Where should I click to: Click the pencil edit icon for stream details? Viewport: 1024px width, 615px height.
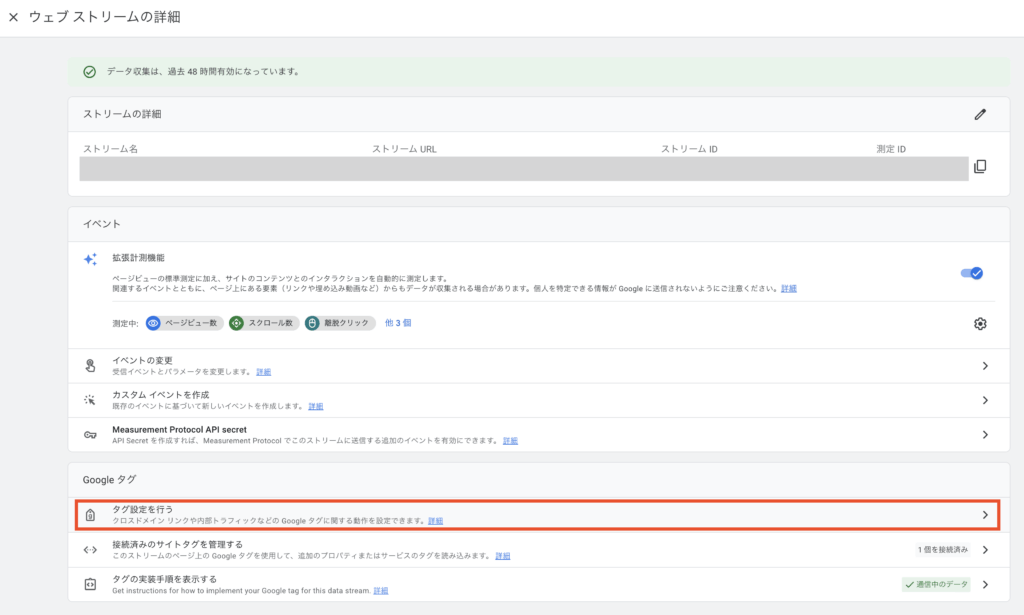pyautogui.click(x=980, y=114)
